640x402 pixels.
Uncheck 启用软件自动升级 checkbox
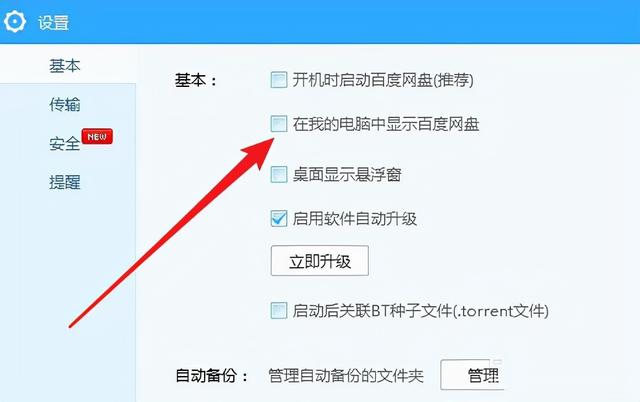pos(279,218)
